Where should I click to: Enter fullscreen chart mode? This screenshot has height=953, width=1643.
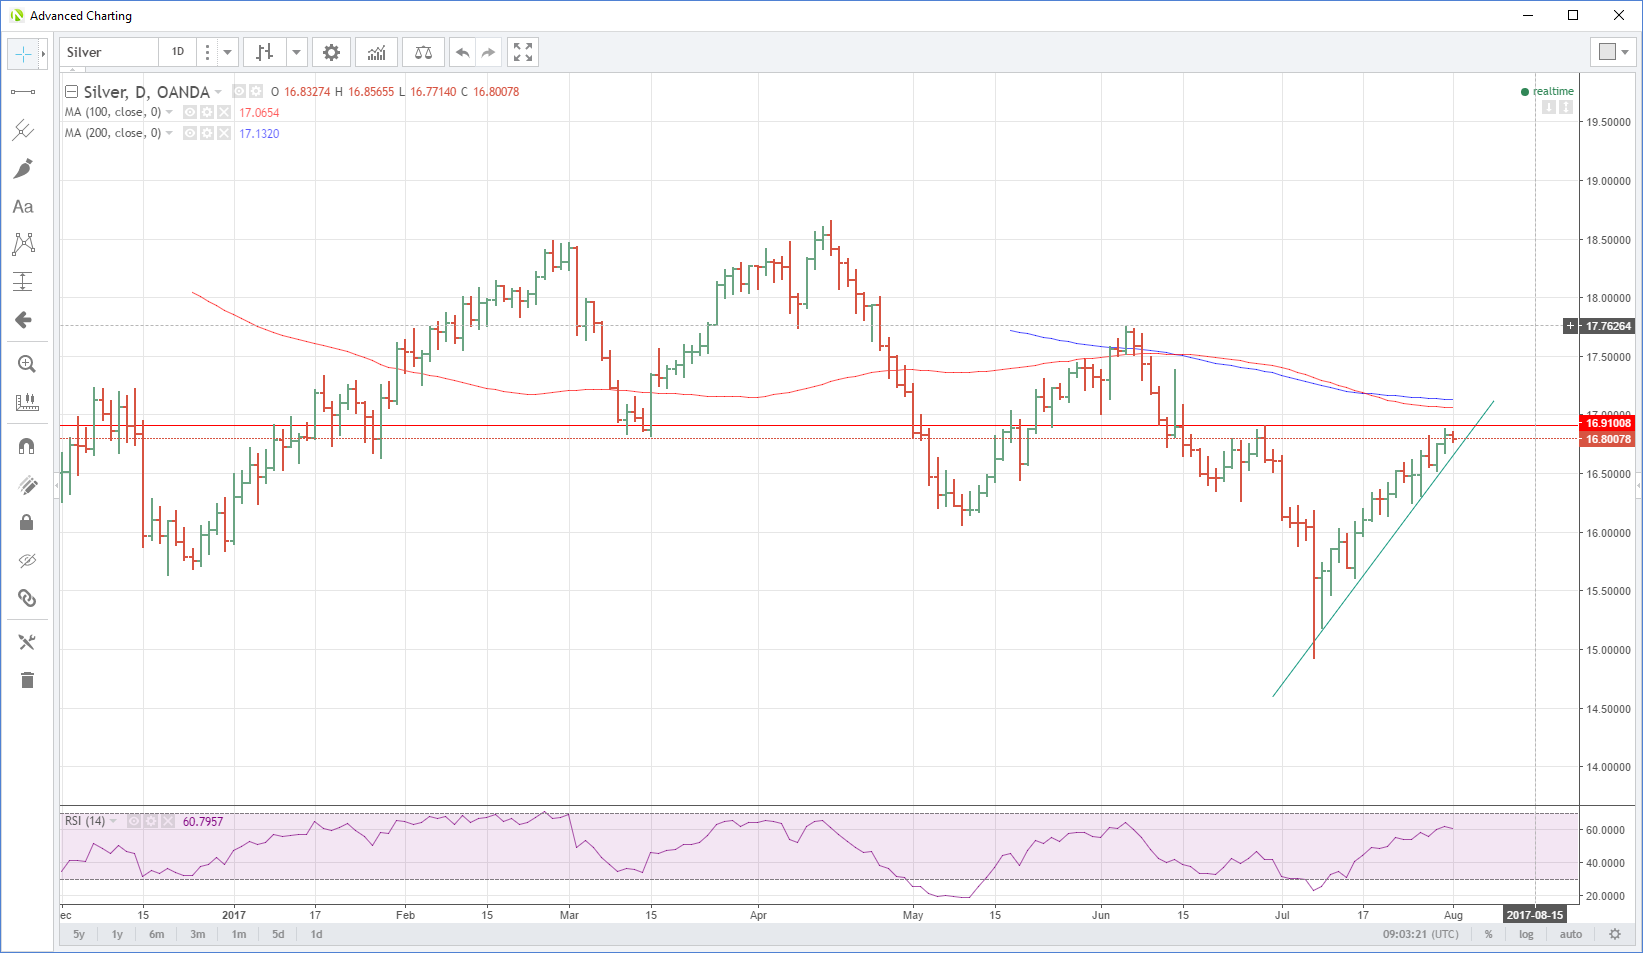coord(523,52)
